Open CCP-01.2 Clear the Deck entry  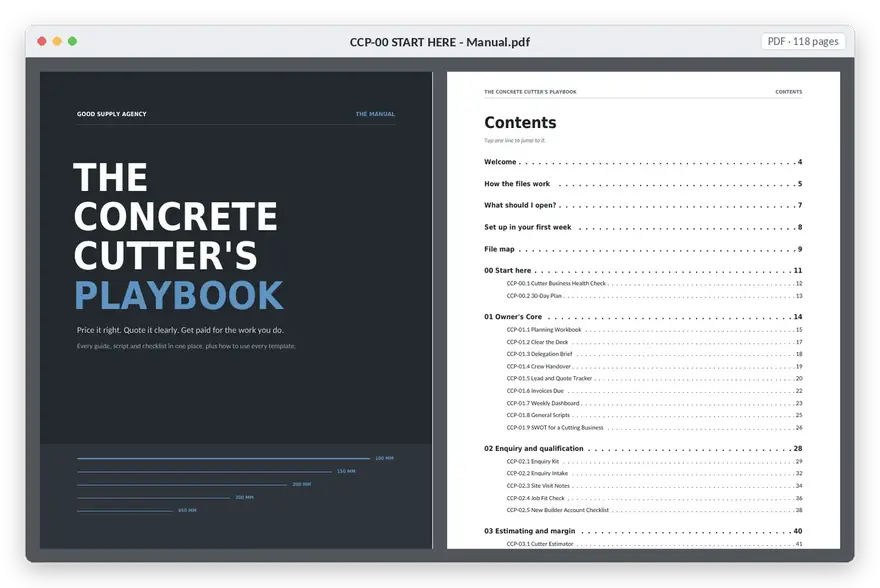pyautogui.click(x=654, y=342)
